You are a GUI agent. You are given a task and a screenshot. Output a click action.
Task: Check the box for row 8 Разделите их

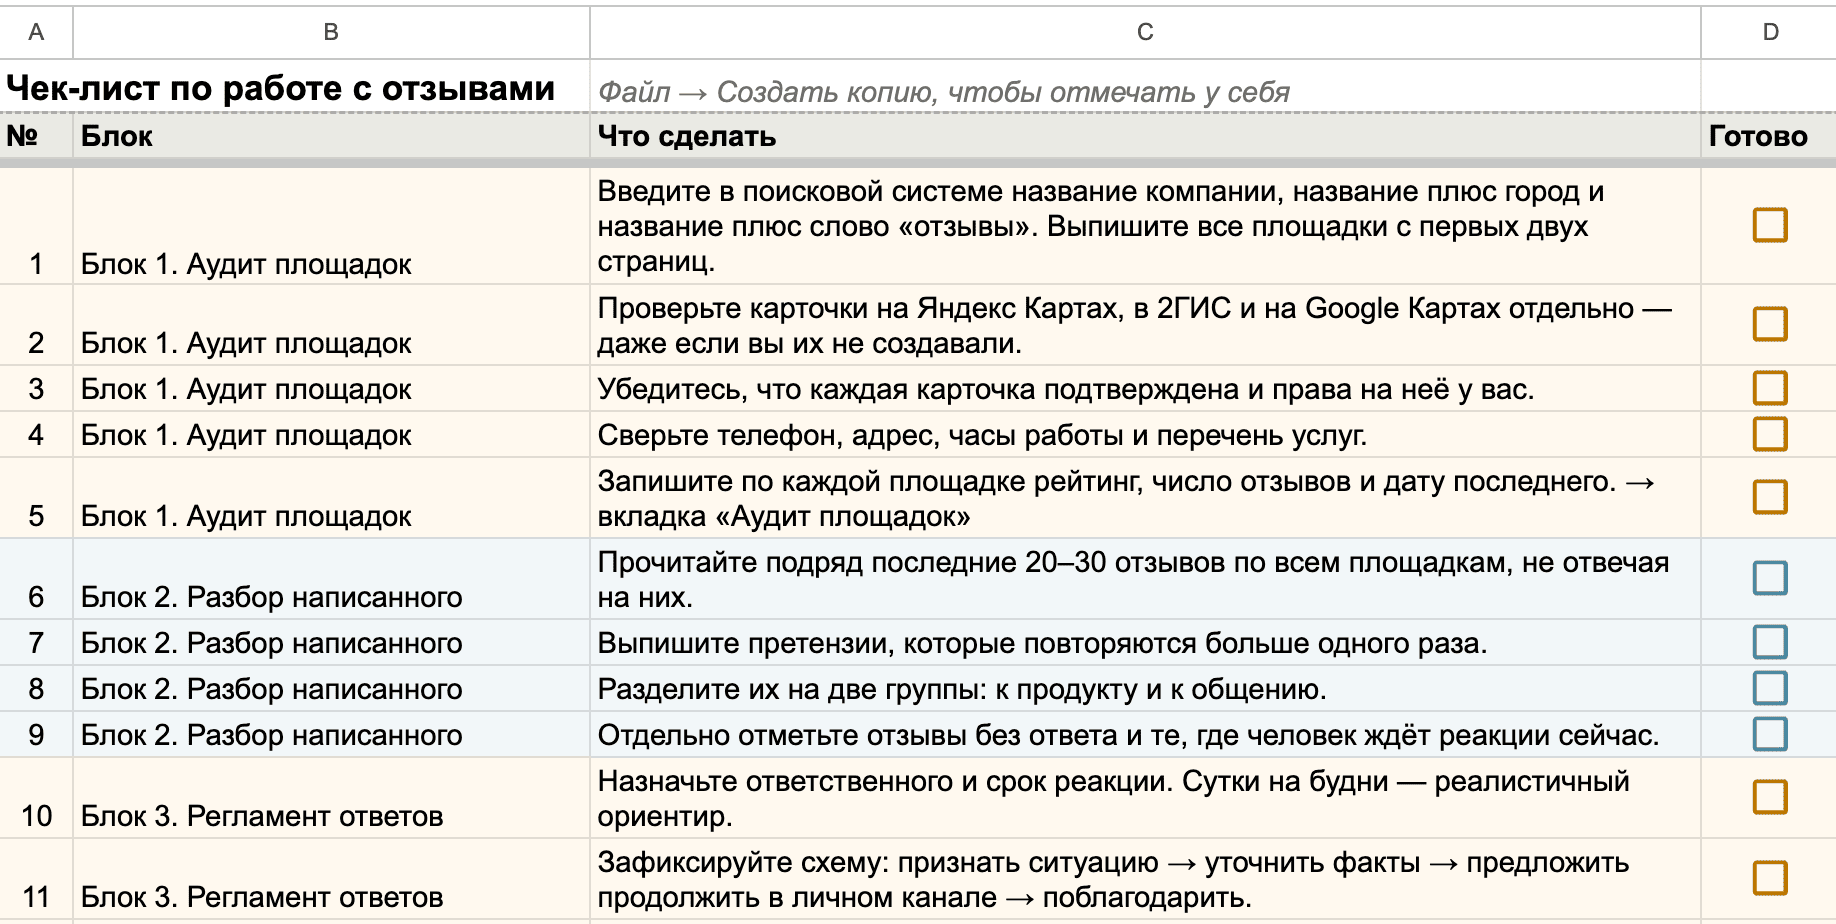click(1769, 688)
